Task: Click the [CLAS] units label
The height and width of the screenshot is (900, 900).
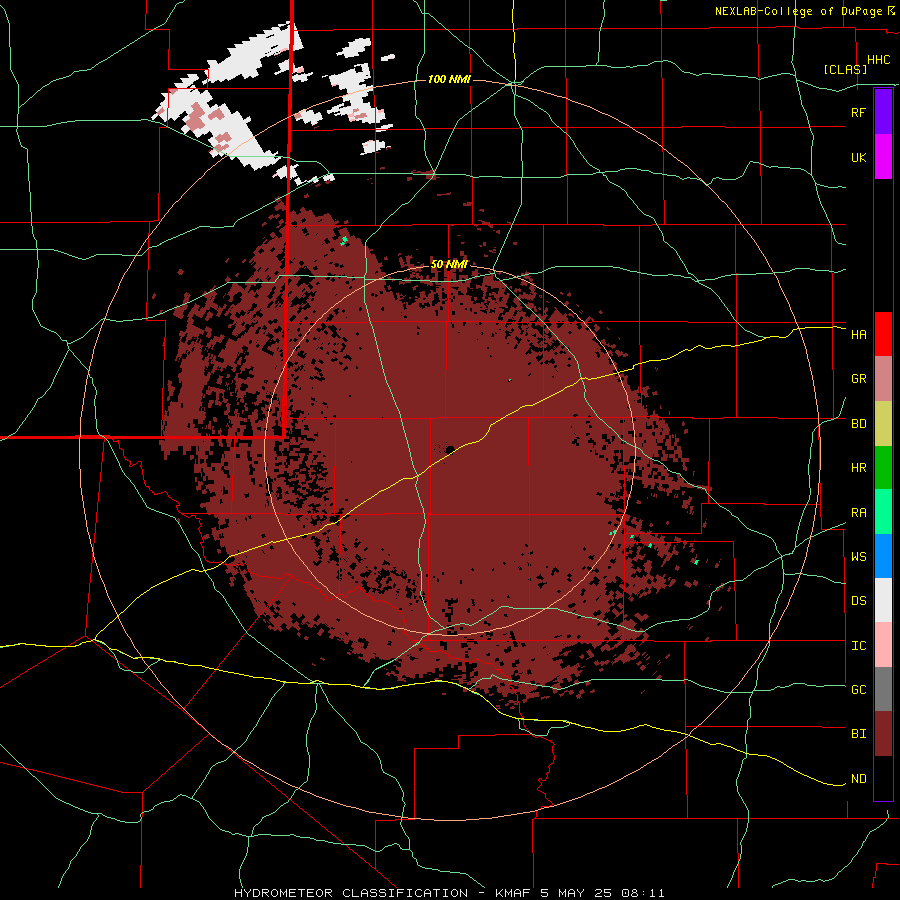Action: [x=845, y=69]
